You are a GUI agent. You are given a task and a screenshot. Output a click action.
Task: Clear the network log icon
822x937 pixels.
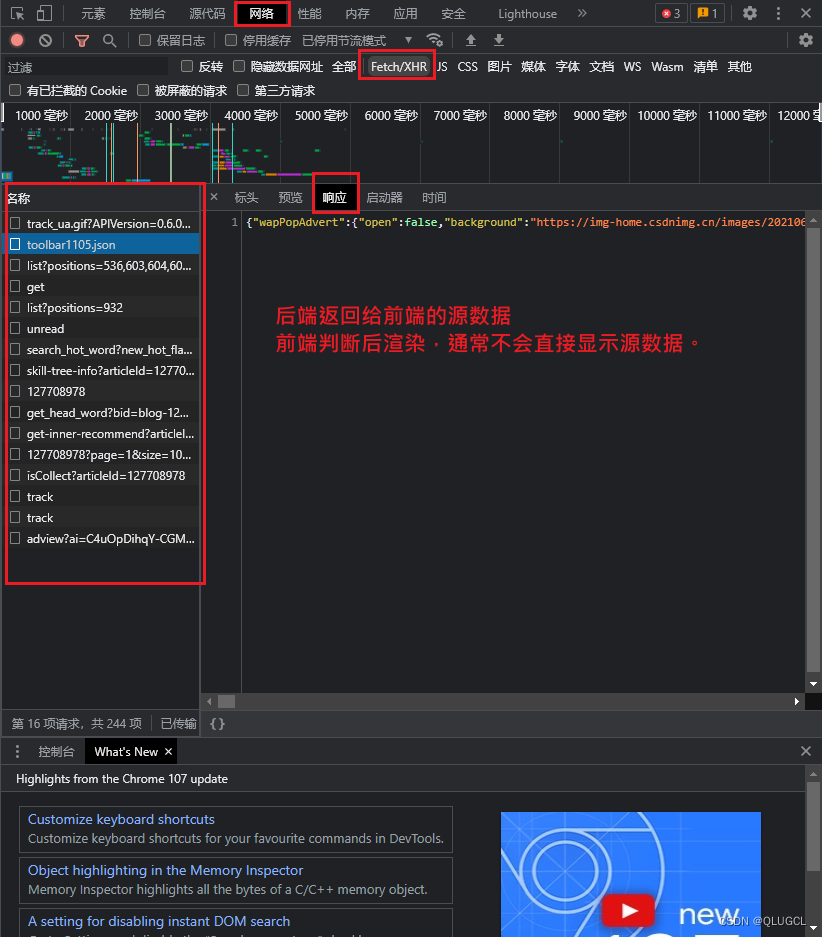click(45, 40)
